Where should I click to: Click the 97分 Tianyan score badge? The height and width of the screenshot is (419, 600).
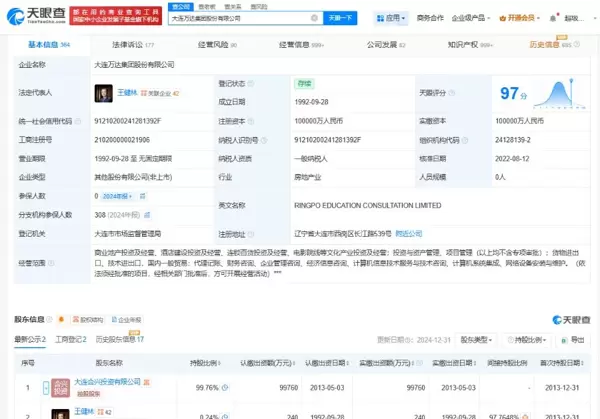pyautogui.click(x=512, y=92)
